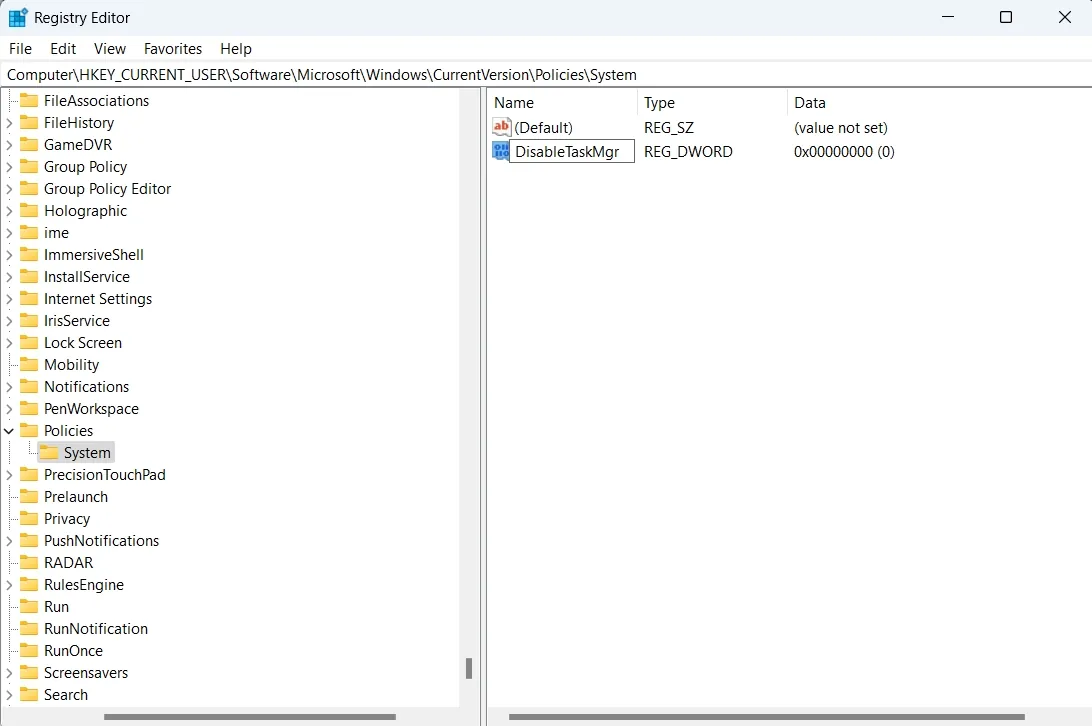
Task: Minimize the Registry Editor window
Action: point(948,17)
